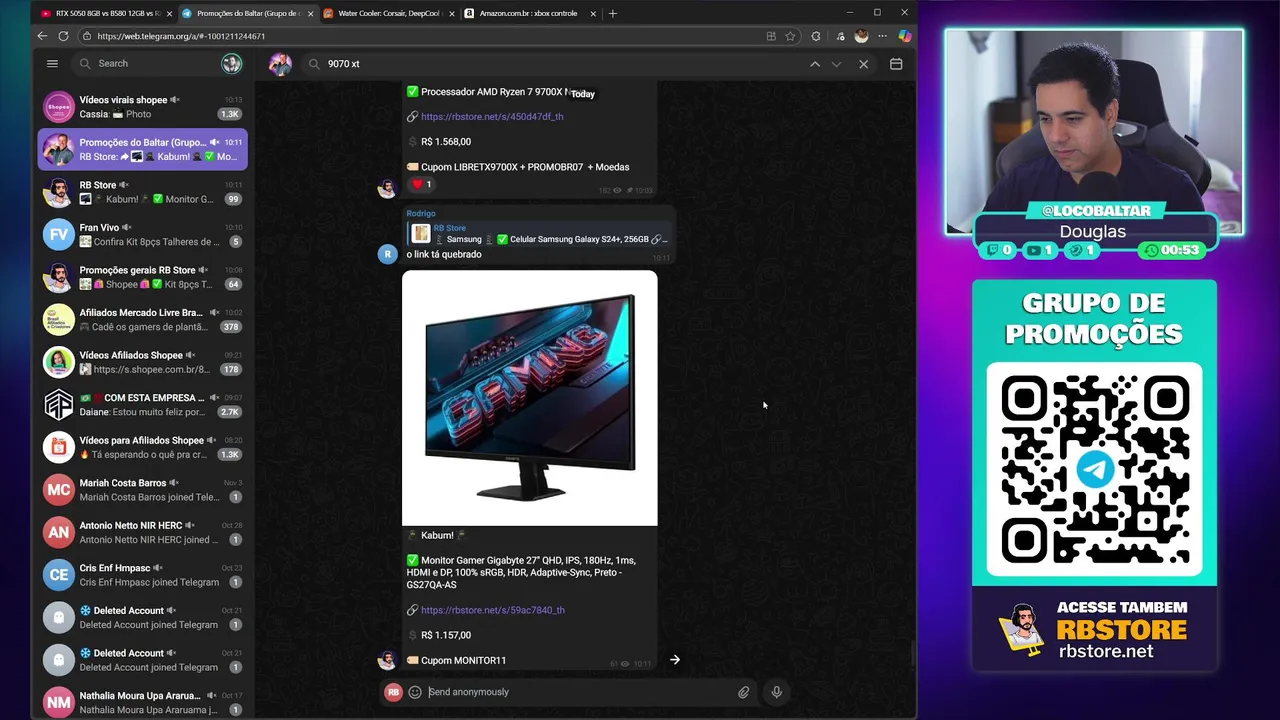
Task: Open the search-by-date calendar icon
Action: point(896,64)
